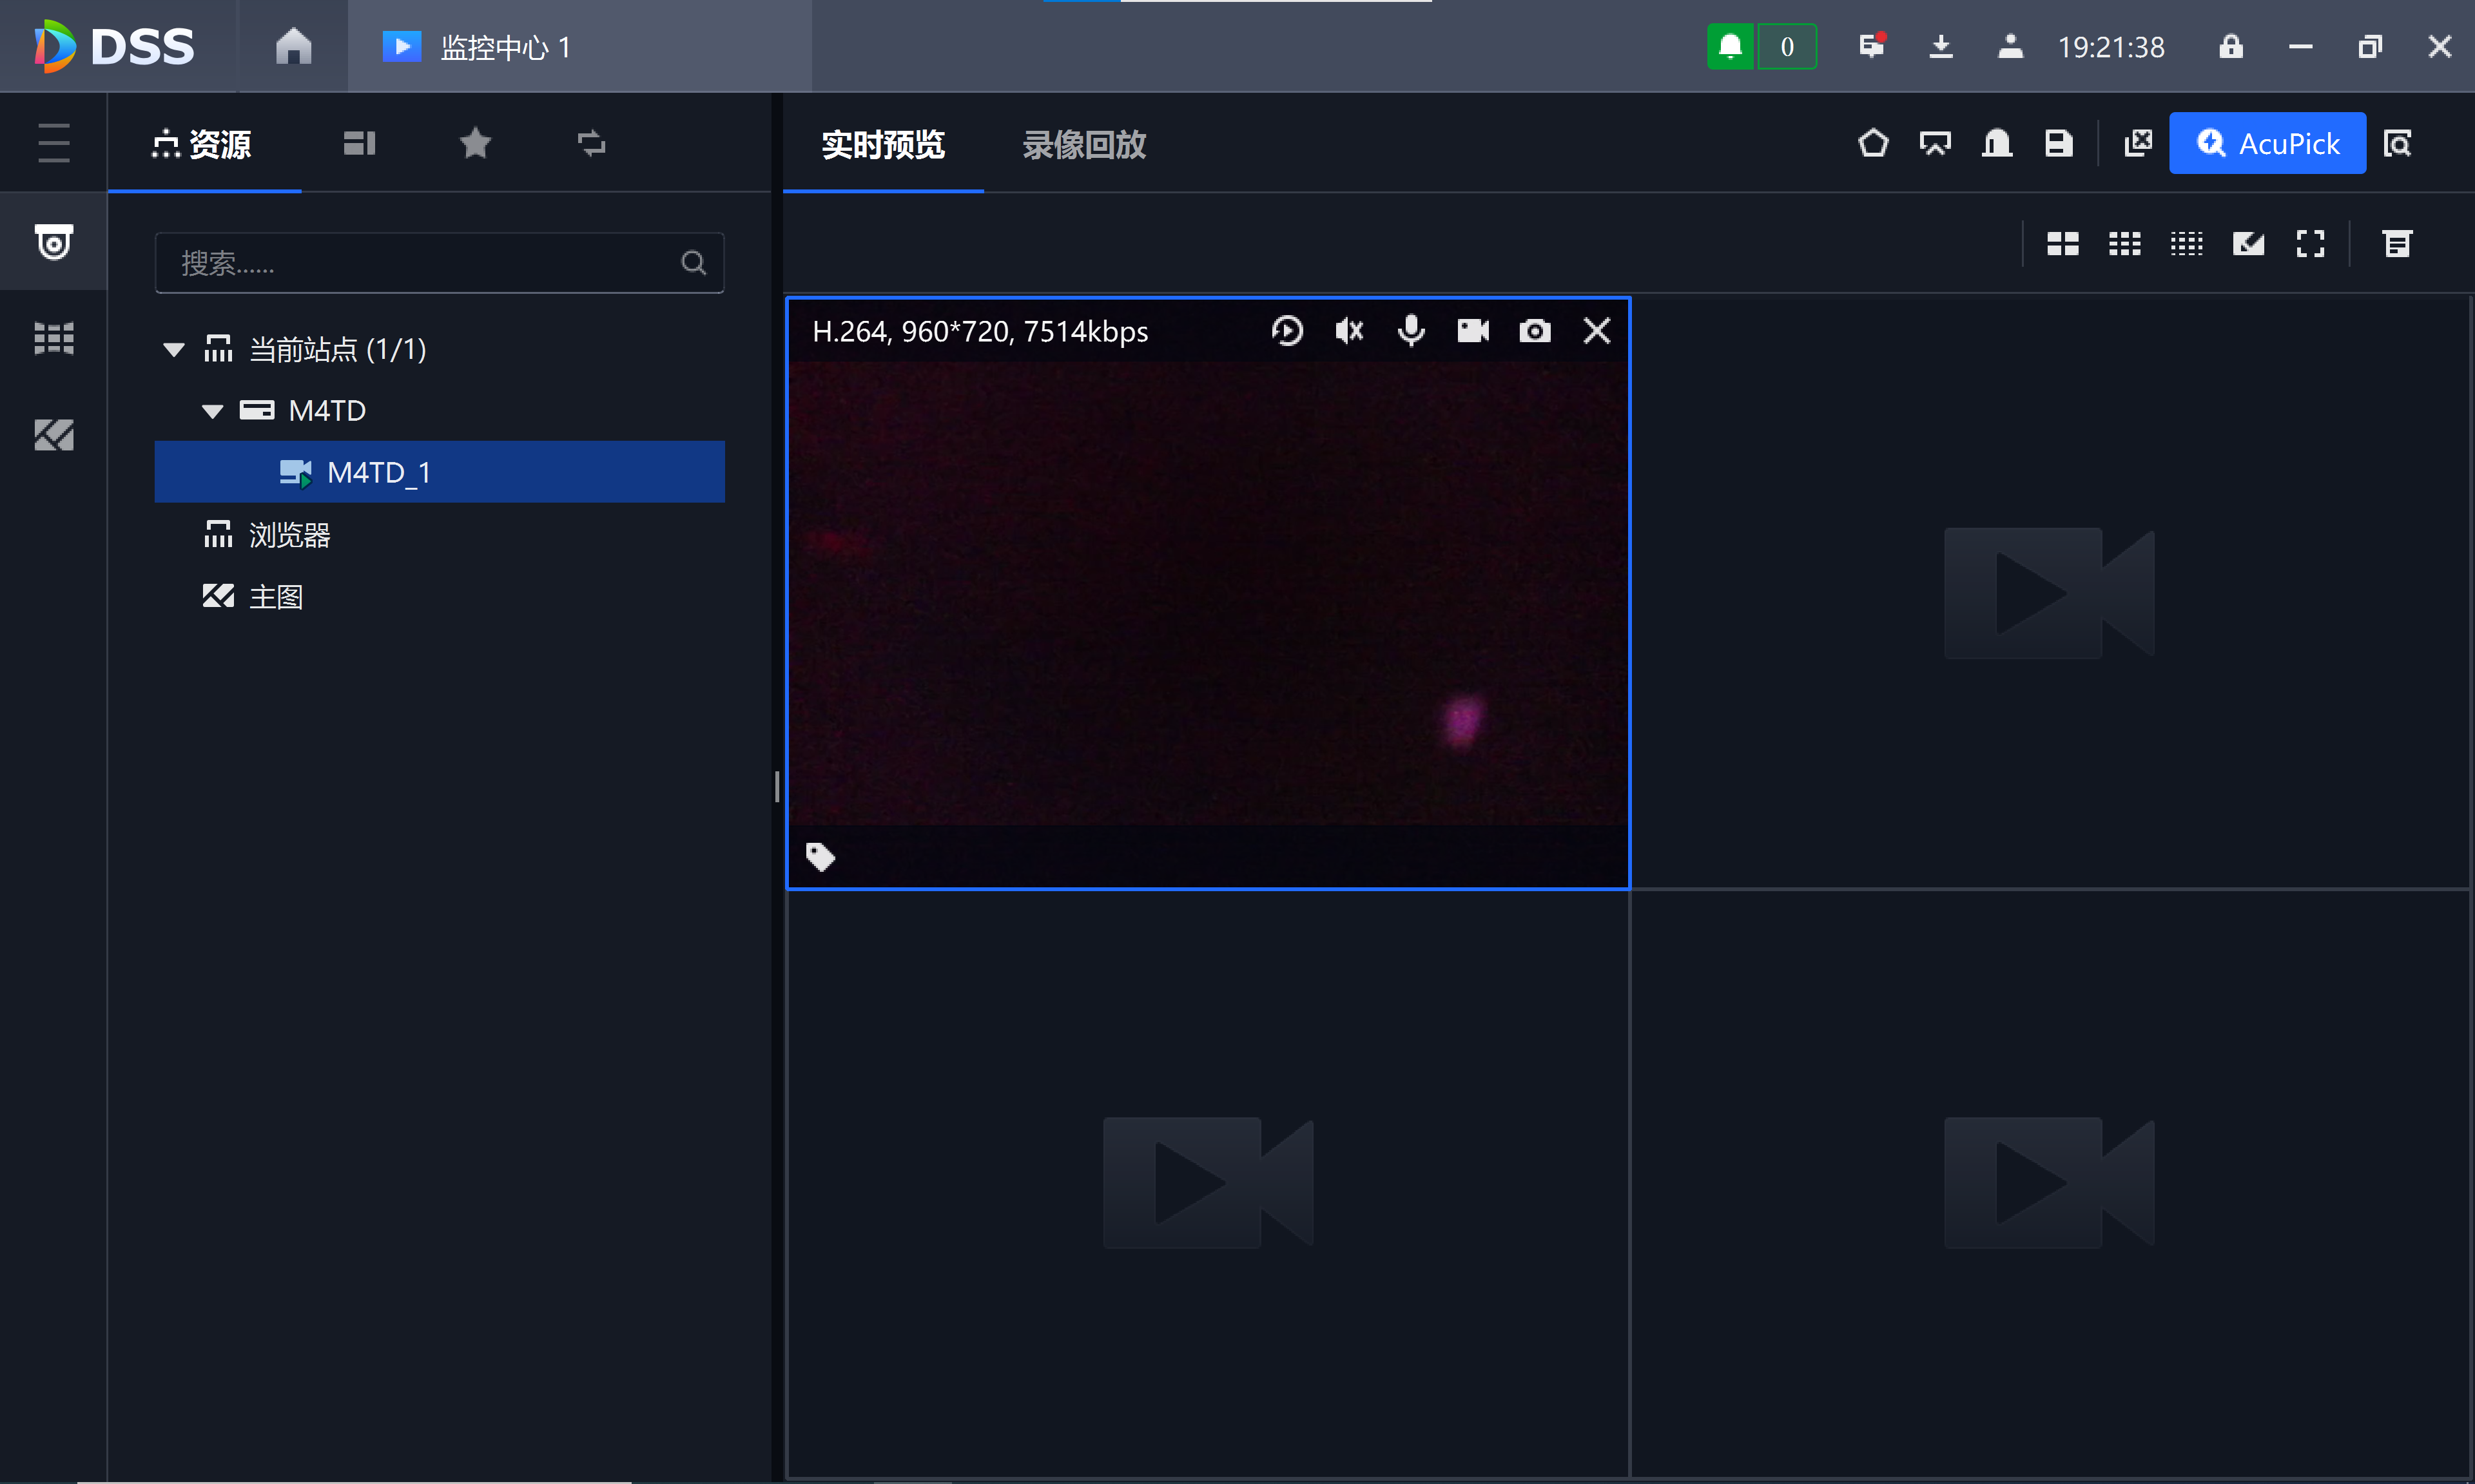Collapse the 当前站点 (1/1) tree node
The height and width of the screenshot is (1484, 2475).
click(174, 350)
